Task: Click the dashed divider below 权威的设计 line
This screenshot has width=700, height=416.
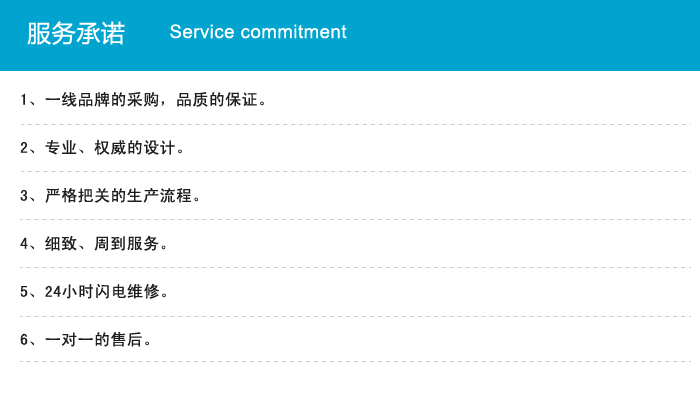Action: 355,171
